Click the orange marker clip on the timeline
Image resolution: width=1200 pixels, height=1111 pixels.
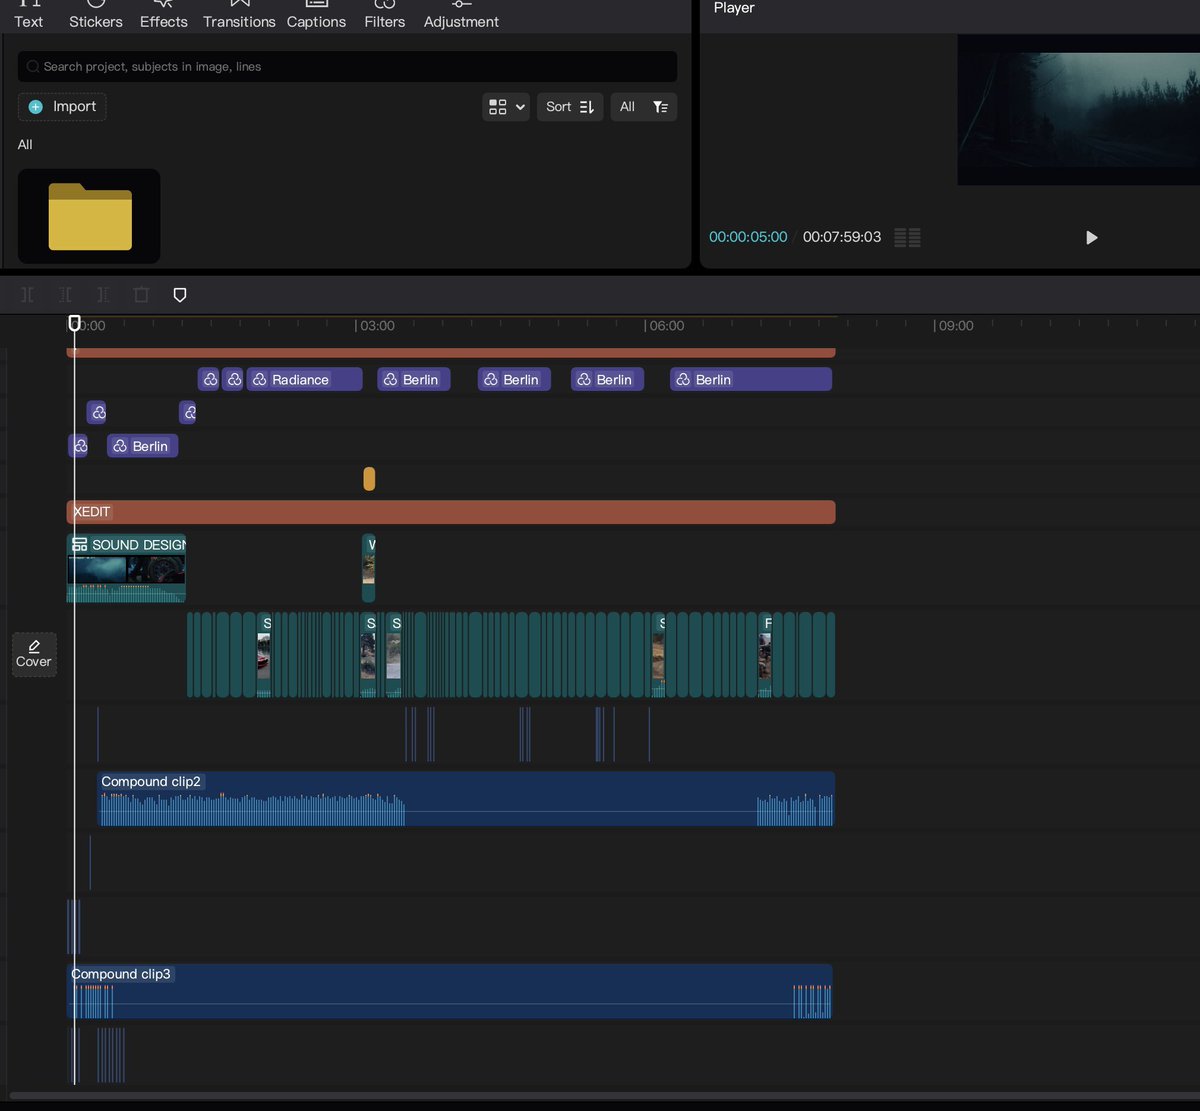[x=369, y=479]
